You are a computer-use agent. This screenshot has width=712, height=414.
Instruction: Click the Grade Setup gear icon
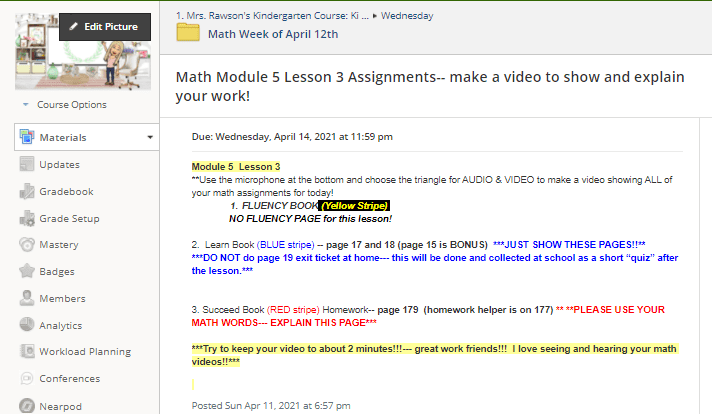tap(27, 218)
